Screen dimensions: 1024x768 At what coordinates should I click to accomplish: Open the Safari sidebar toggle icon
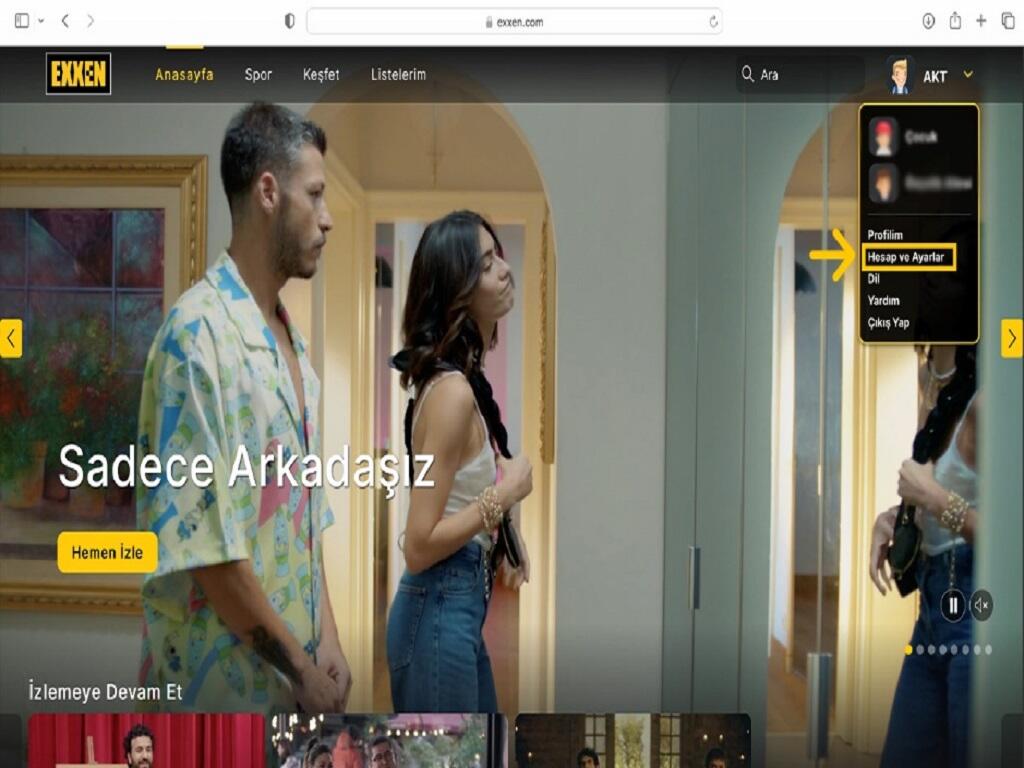pos(22,21)
